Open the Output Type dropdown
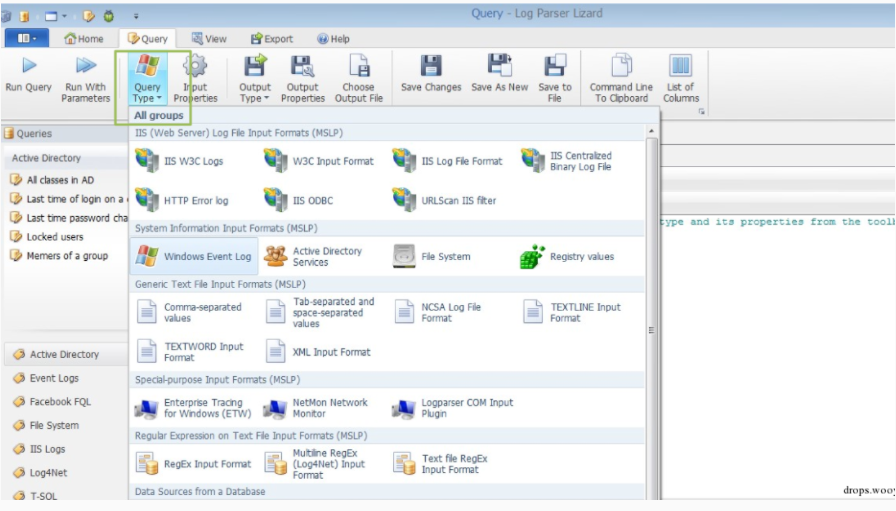 [x=255, y=79]
